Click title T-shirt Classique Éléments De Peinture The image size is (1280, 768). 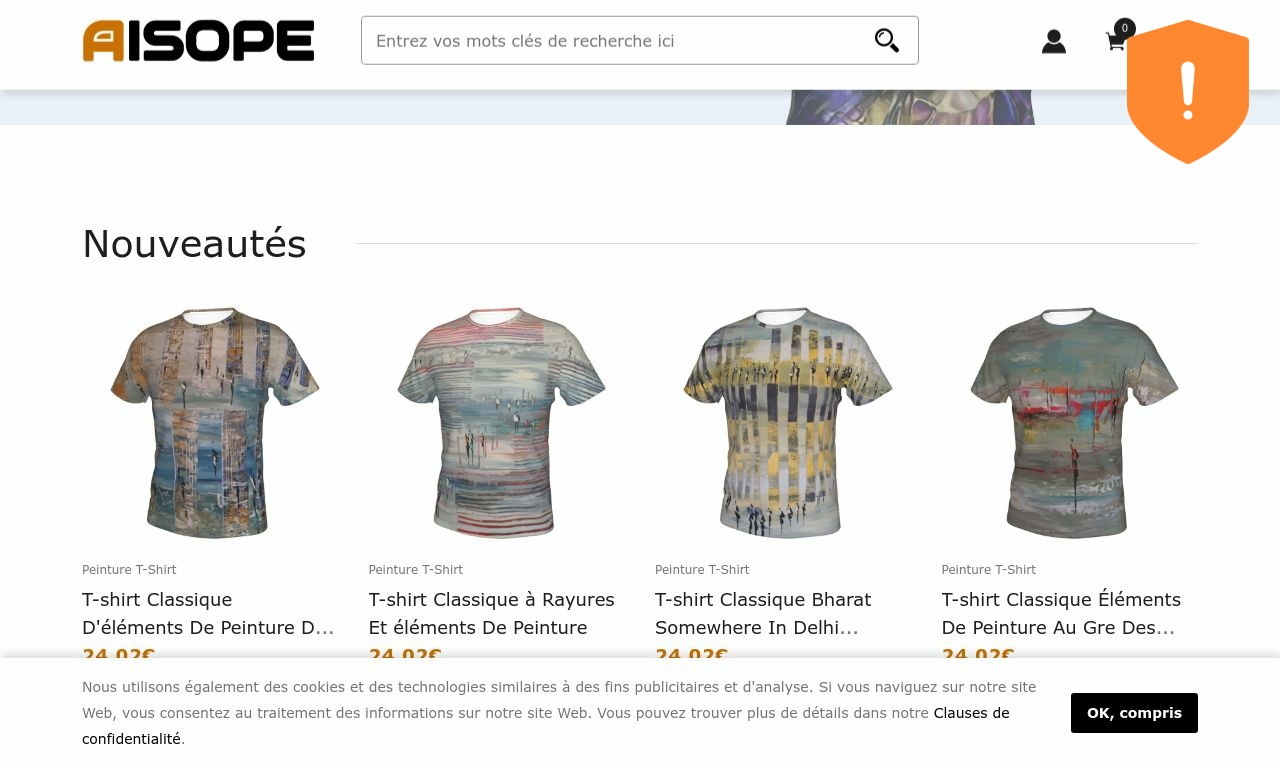1061,613
